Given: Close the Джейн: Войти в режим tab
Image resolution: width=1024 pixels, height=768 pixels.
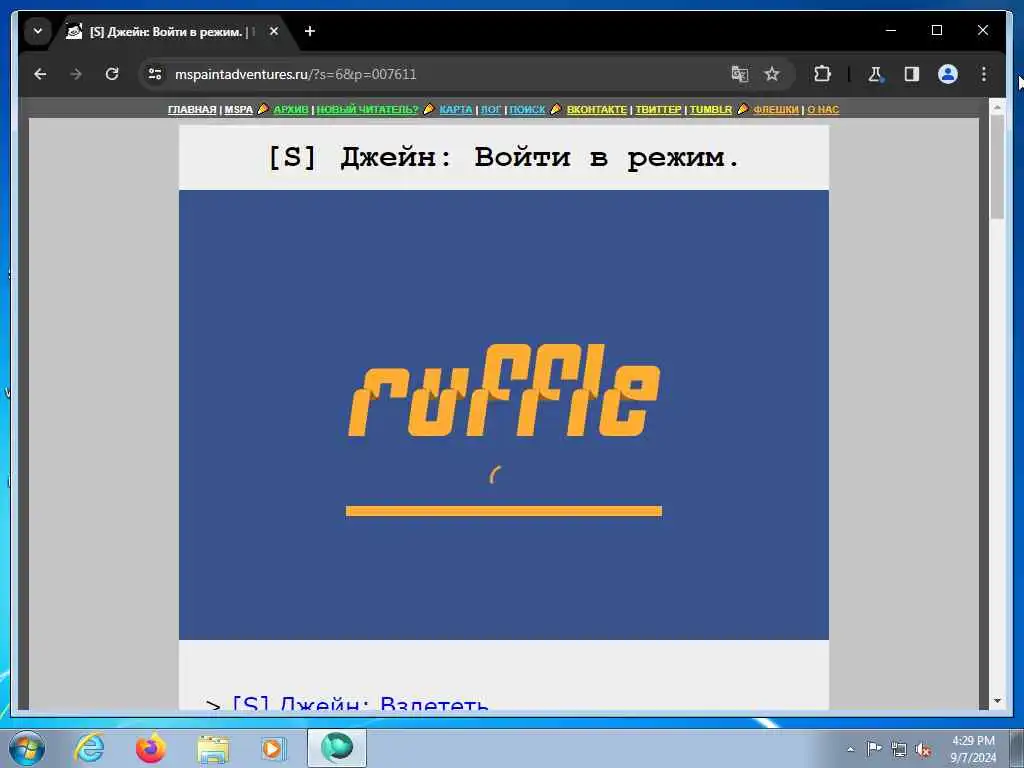Looking at the screenshot, I should click(x=274, y=31).
